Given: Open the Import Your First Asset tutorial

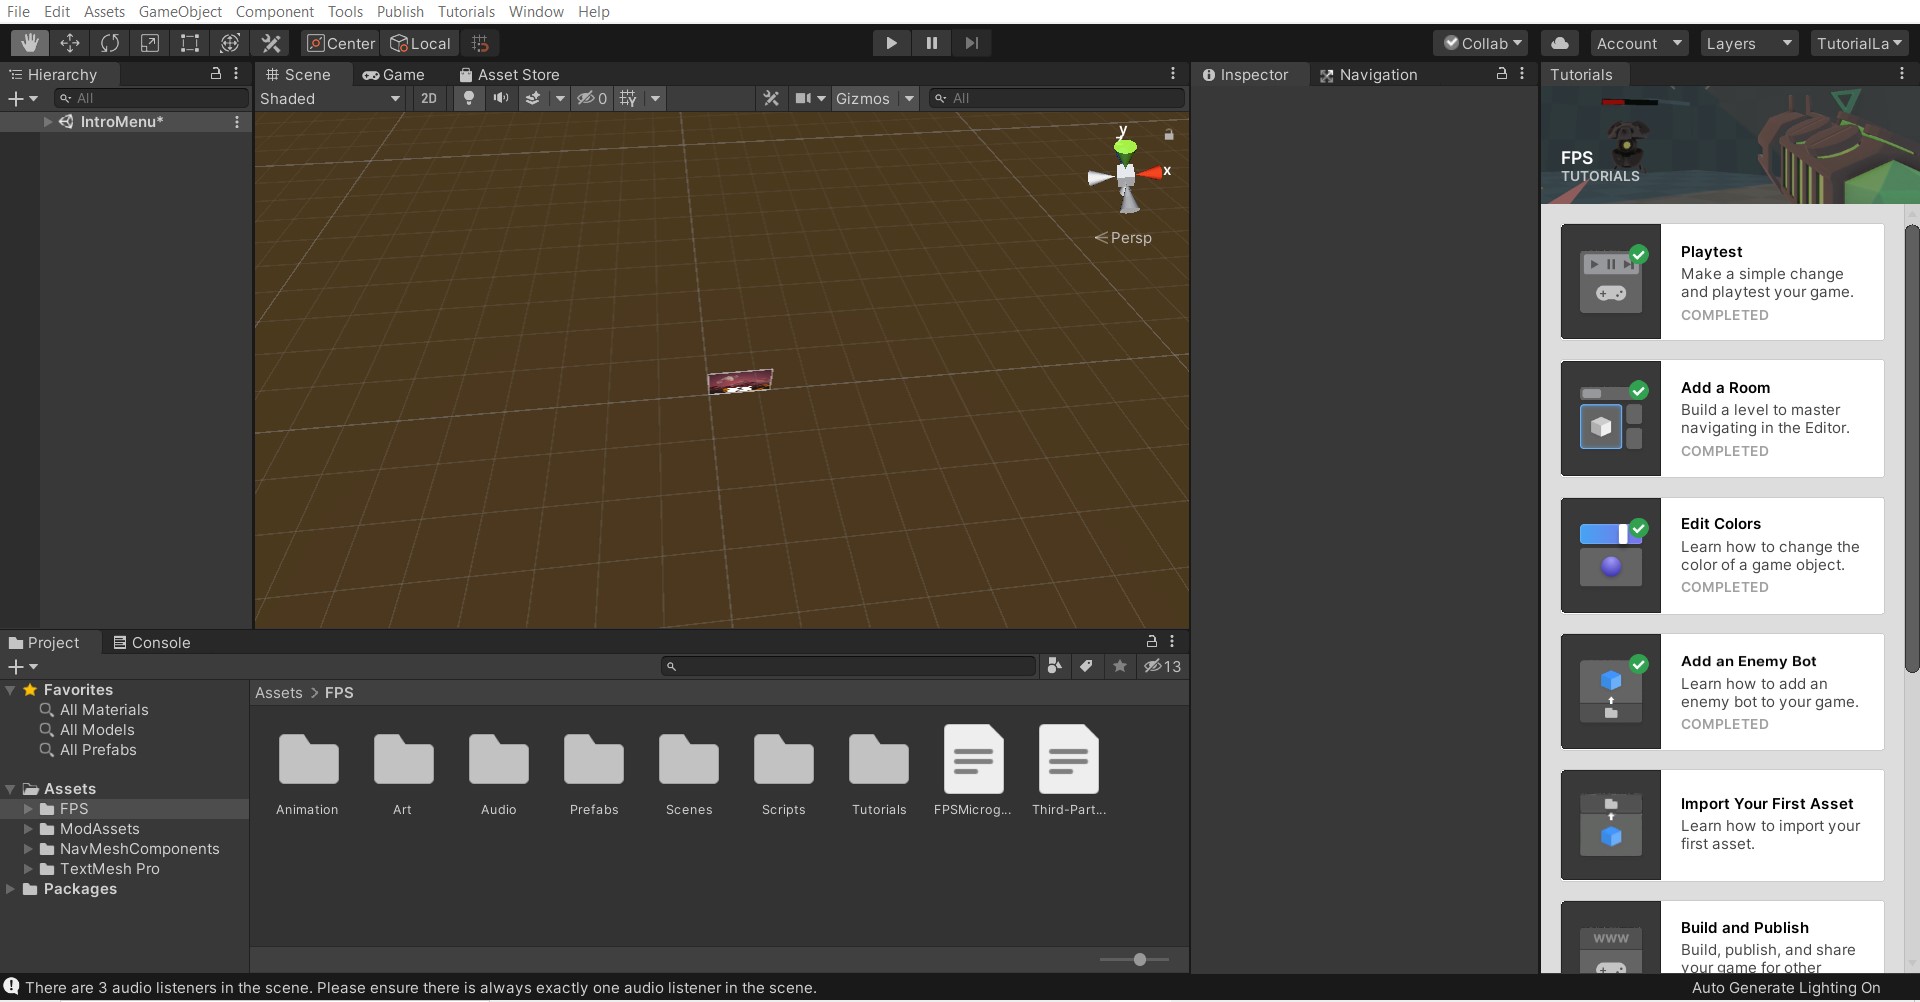Looking at the screenshot, I should tap(1722, 825).
